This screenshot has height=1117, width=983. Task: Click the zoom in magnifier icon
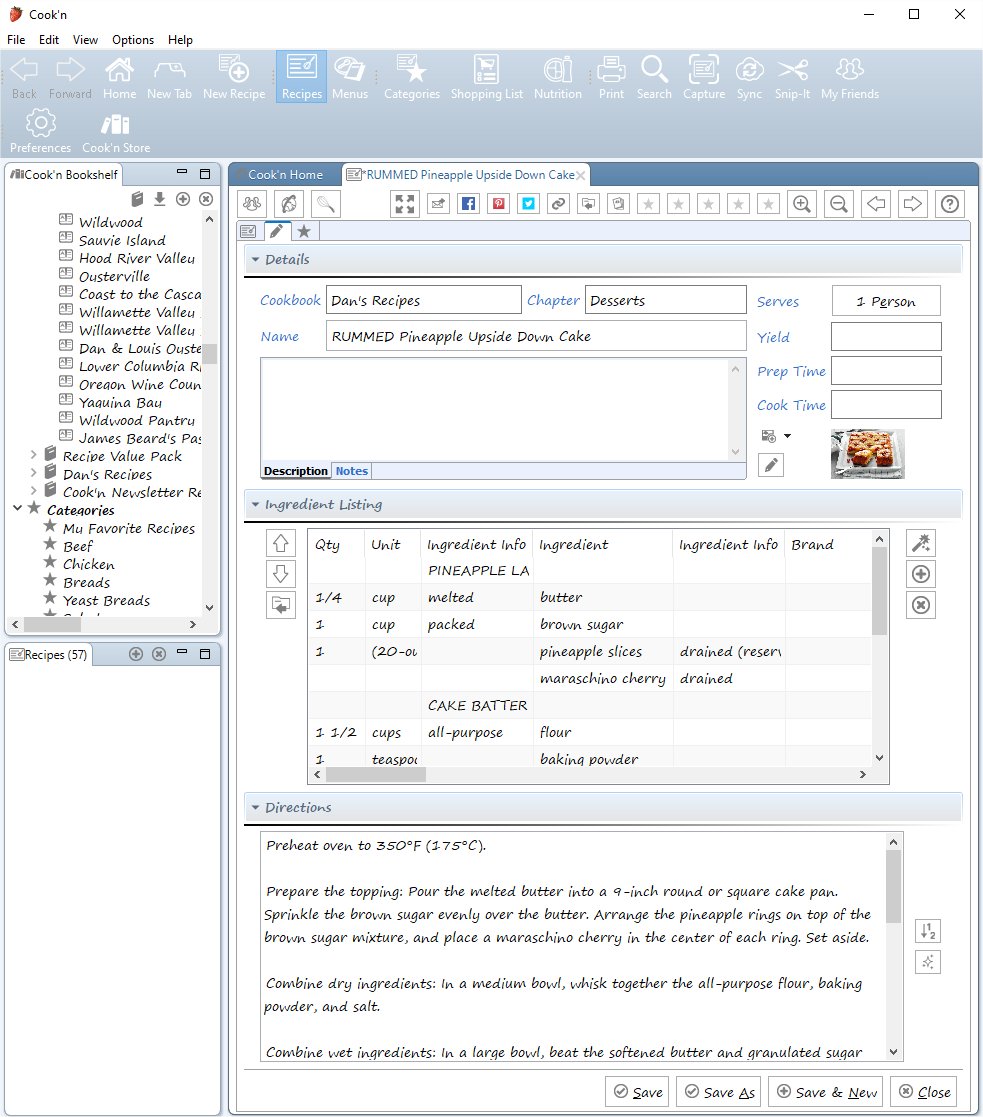coord(801,204)
